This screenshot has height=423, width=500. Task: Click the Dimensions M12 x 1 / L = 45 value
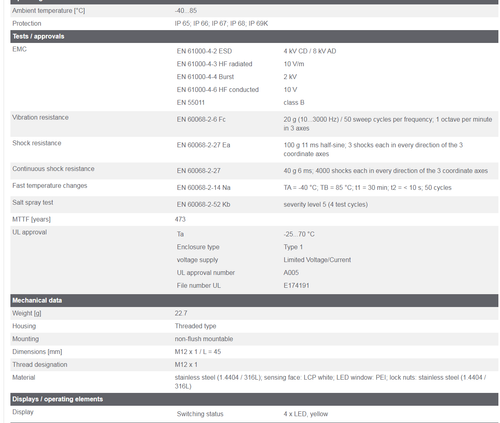(198, 352)
